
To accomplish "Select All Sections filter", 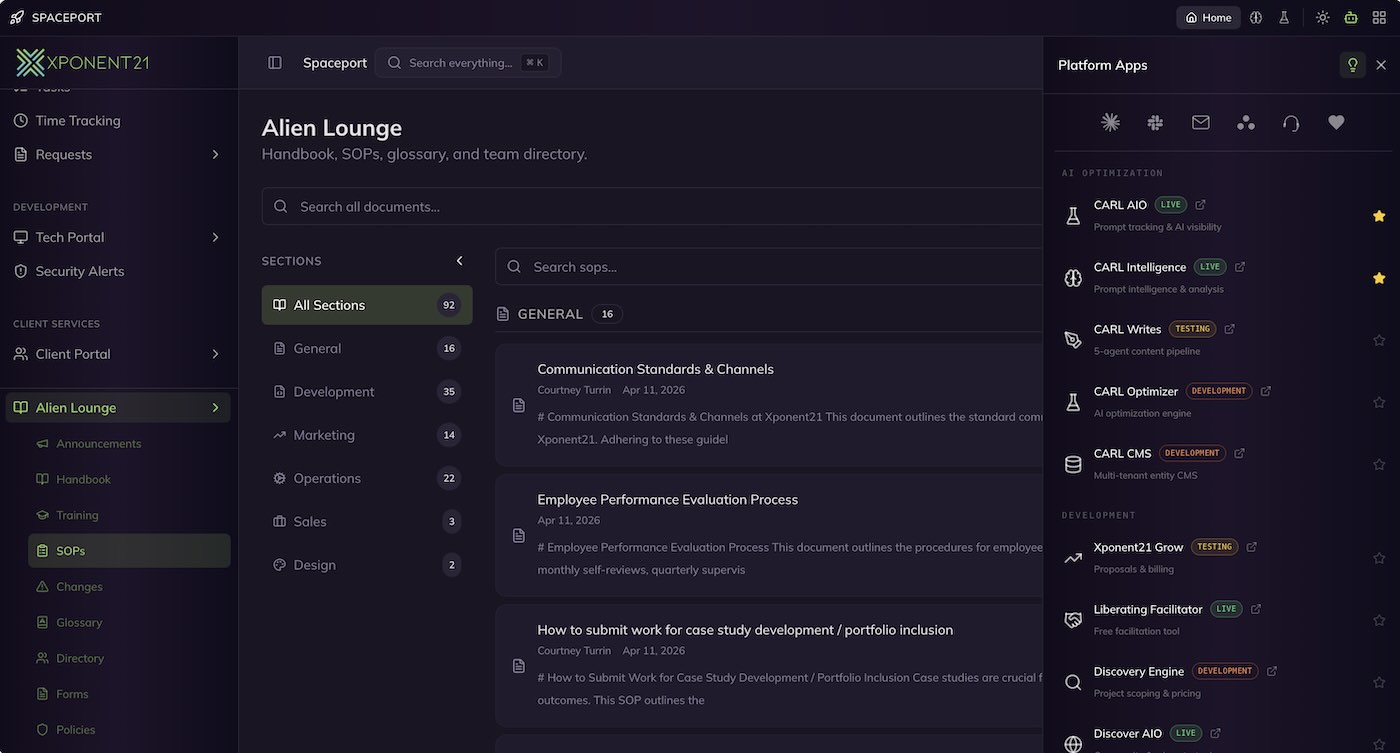I will coord(367,305).
